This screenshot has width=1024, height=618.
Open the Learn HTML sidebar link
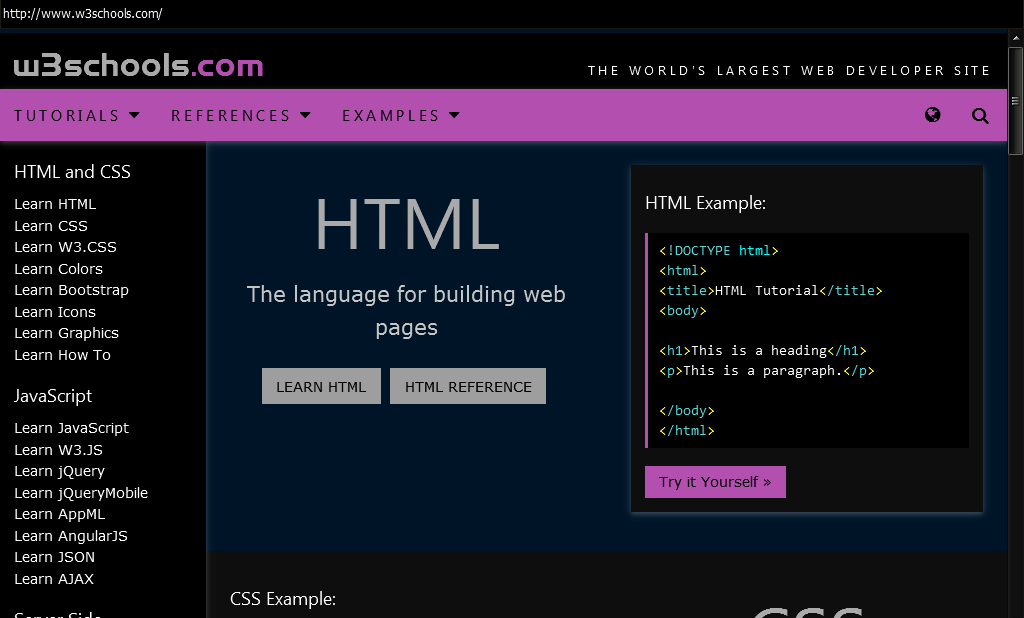(x=55, y=204)
